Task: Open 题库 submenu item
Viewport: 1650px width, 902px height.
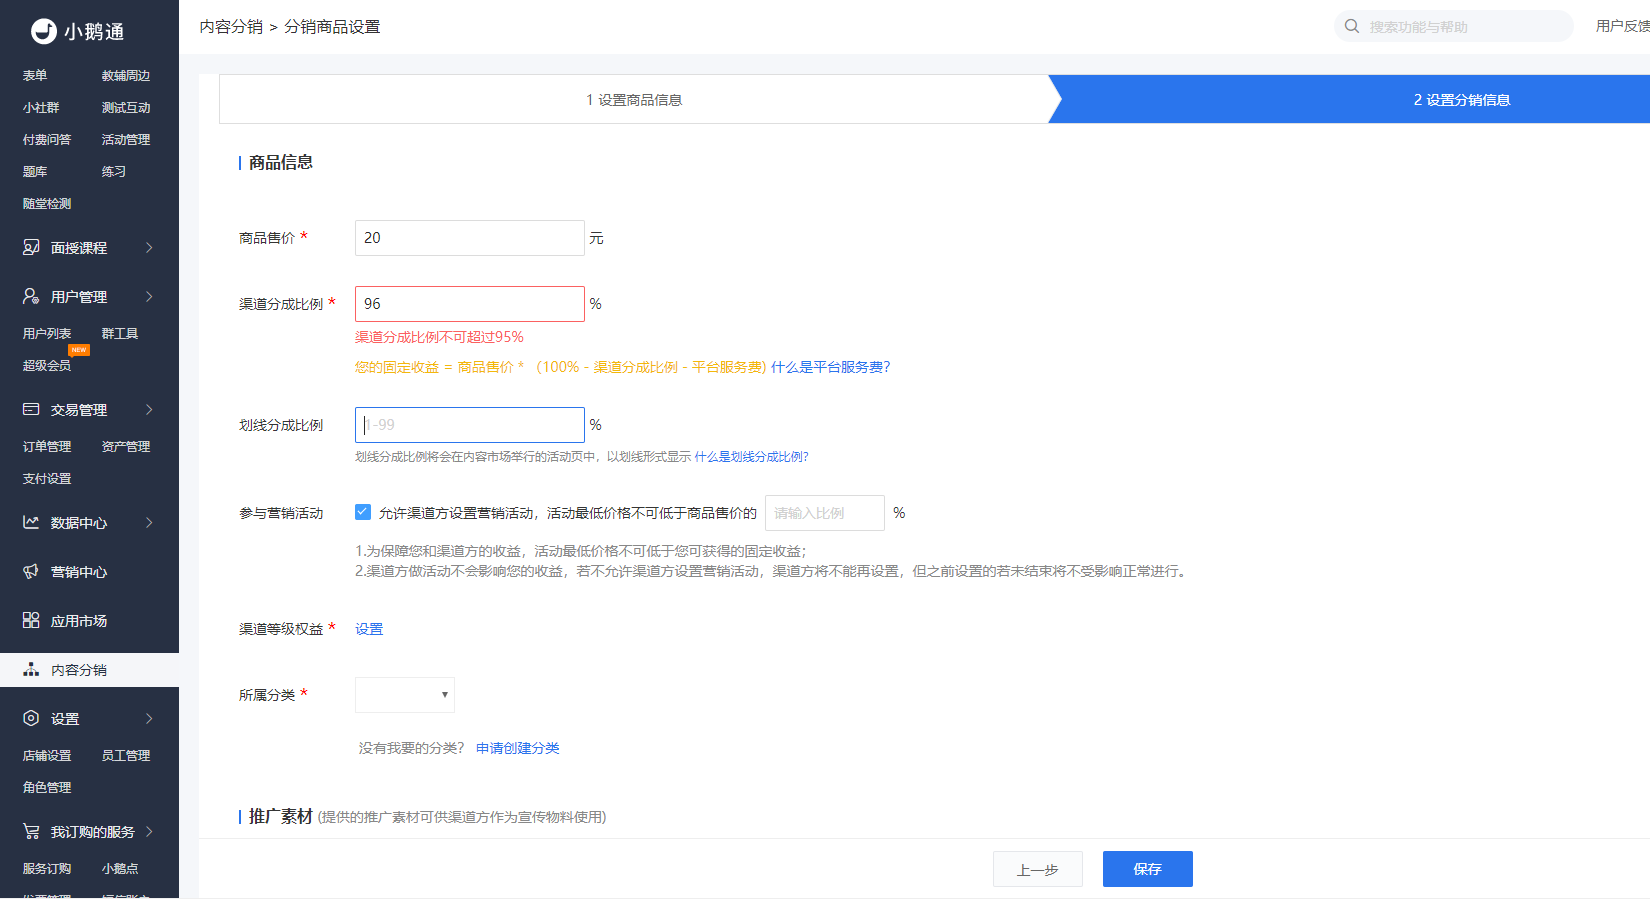Action: (35, 172)
